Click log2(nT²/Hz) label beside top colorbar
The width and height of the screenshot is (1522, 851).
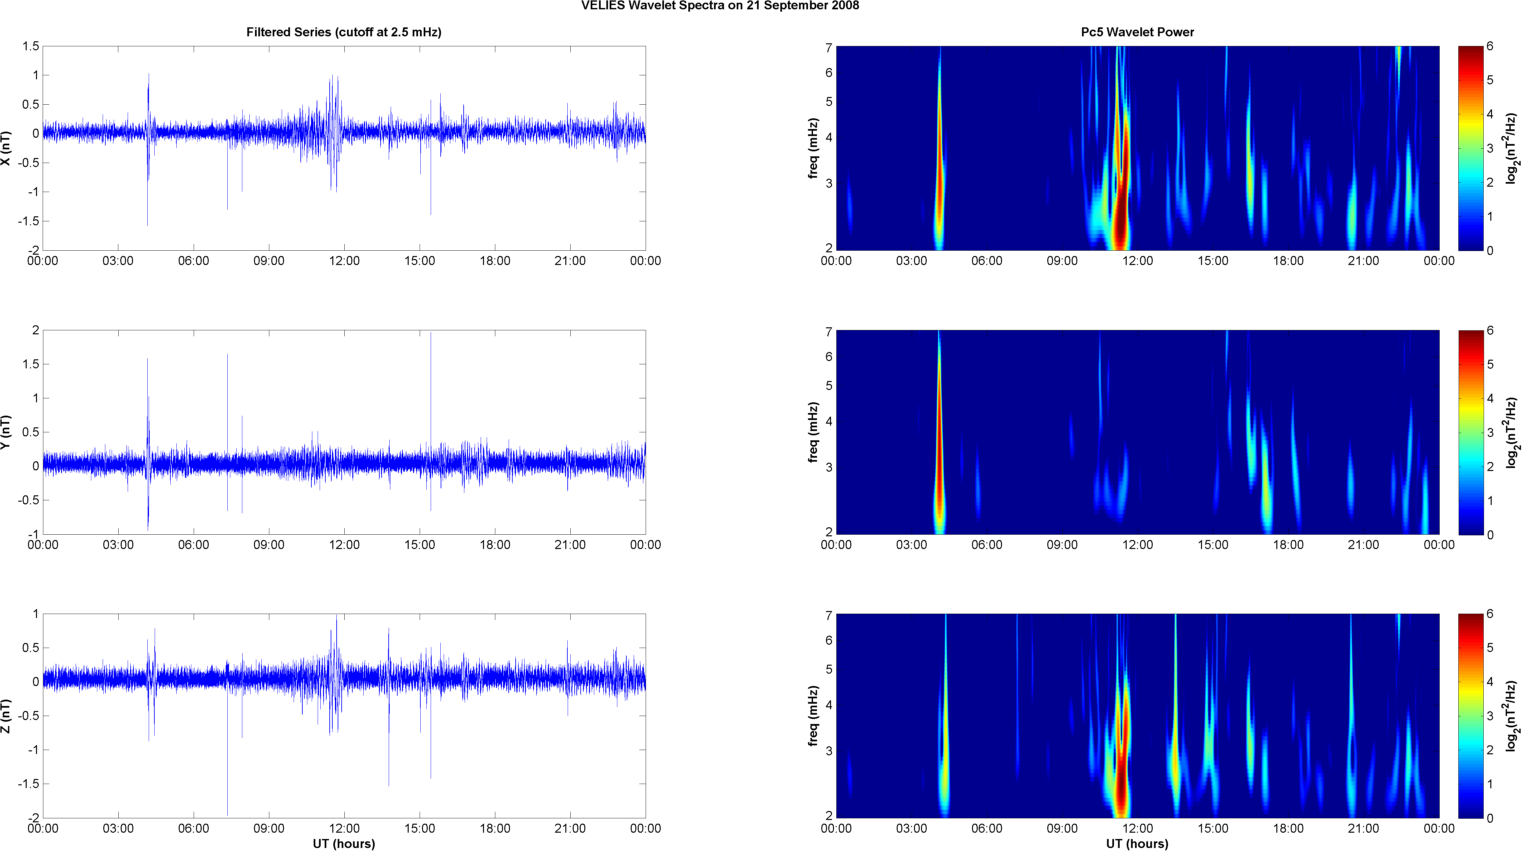click(1514, 149)
